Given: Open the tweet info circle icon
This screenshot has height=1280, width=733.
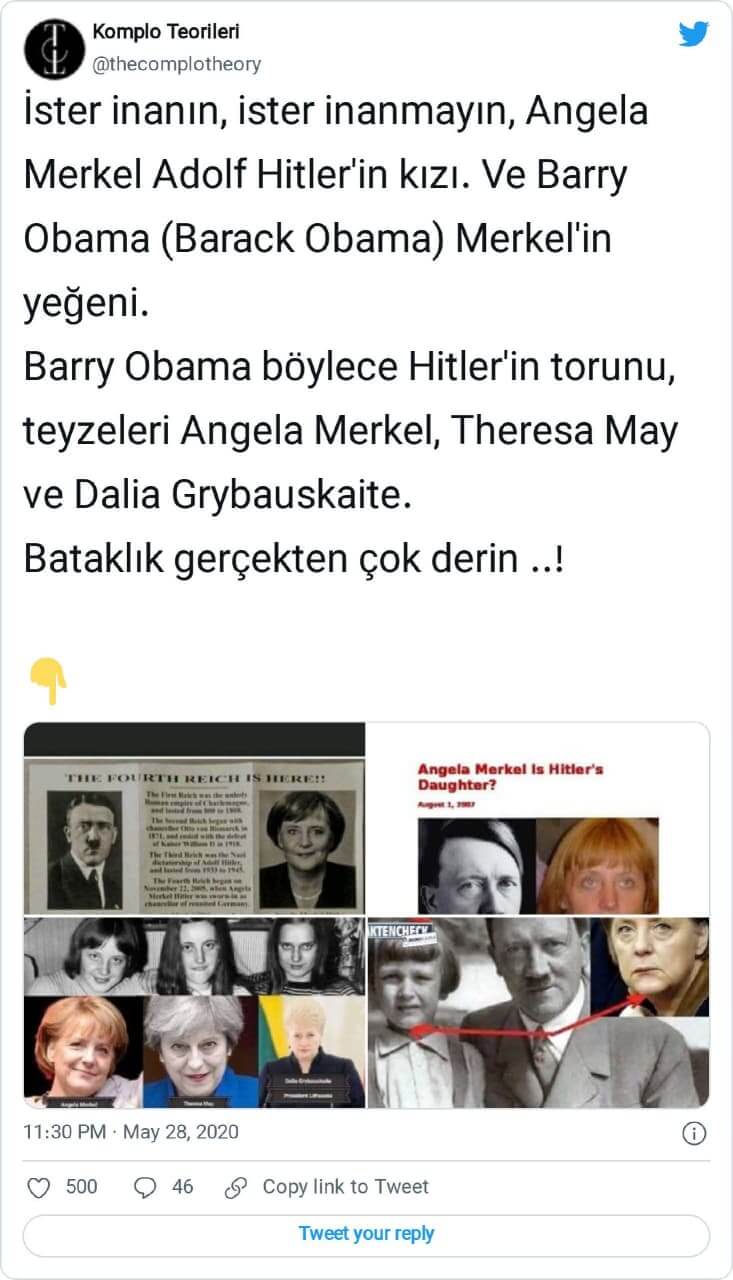Looking at the screenshot, I should tap(694, 1133).
